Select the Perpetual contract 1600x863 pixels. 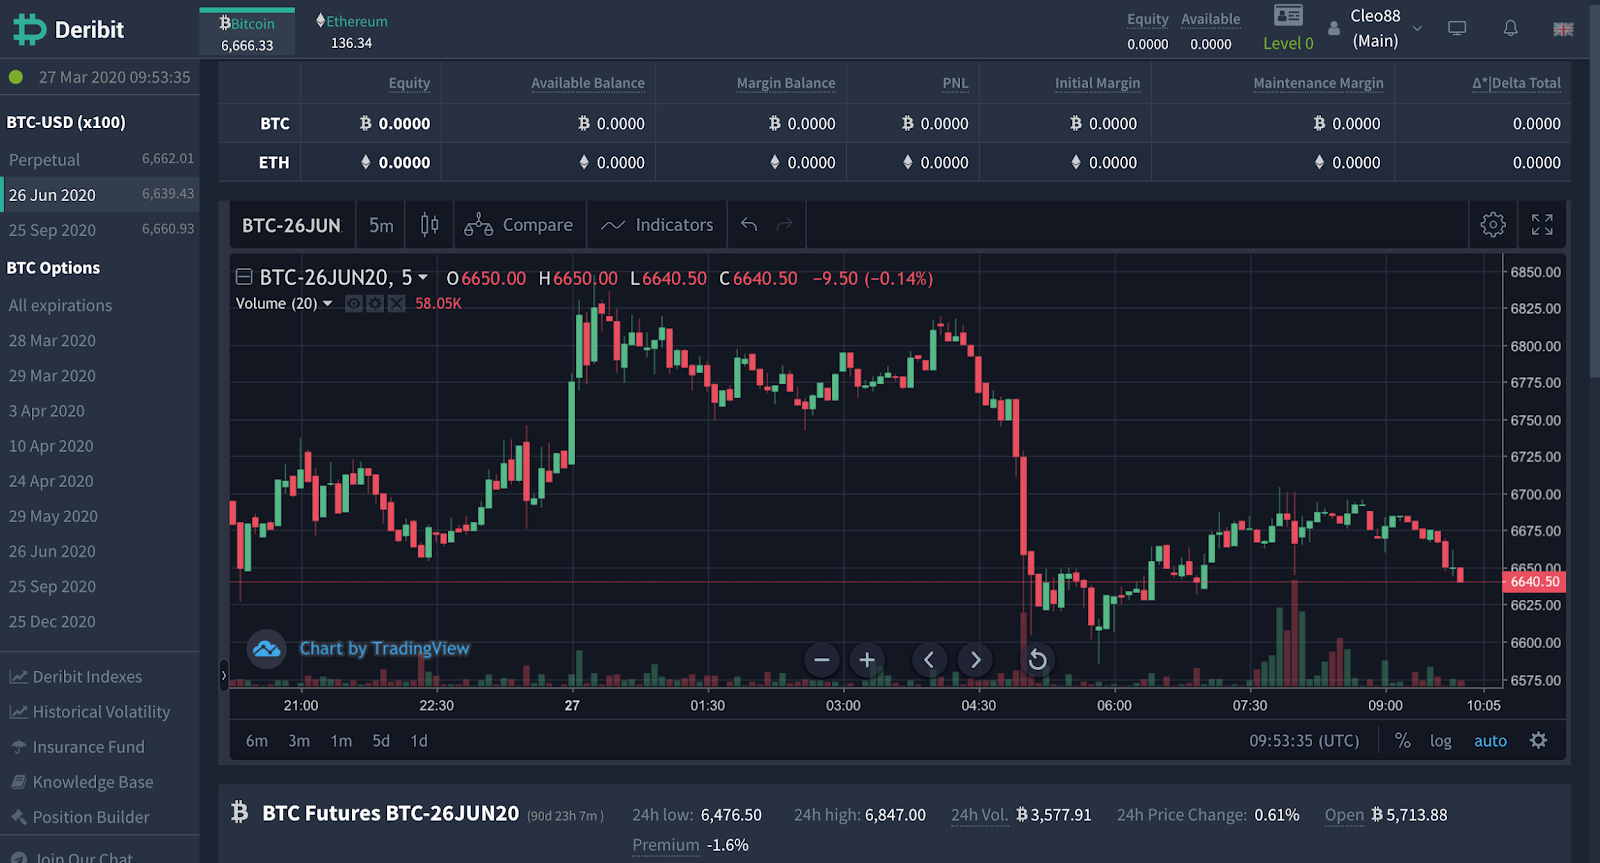(x=100, y=159)
